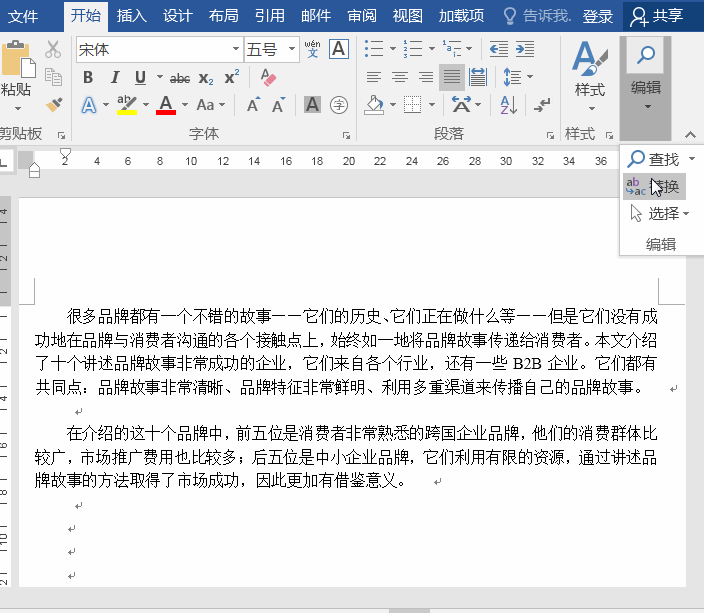Switch to 审阅 review tab
Image resolution: width=704 pixels, height=613 pixels.
tap(362, 16)
